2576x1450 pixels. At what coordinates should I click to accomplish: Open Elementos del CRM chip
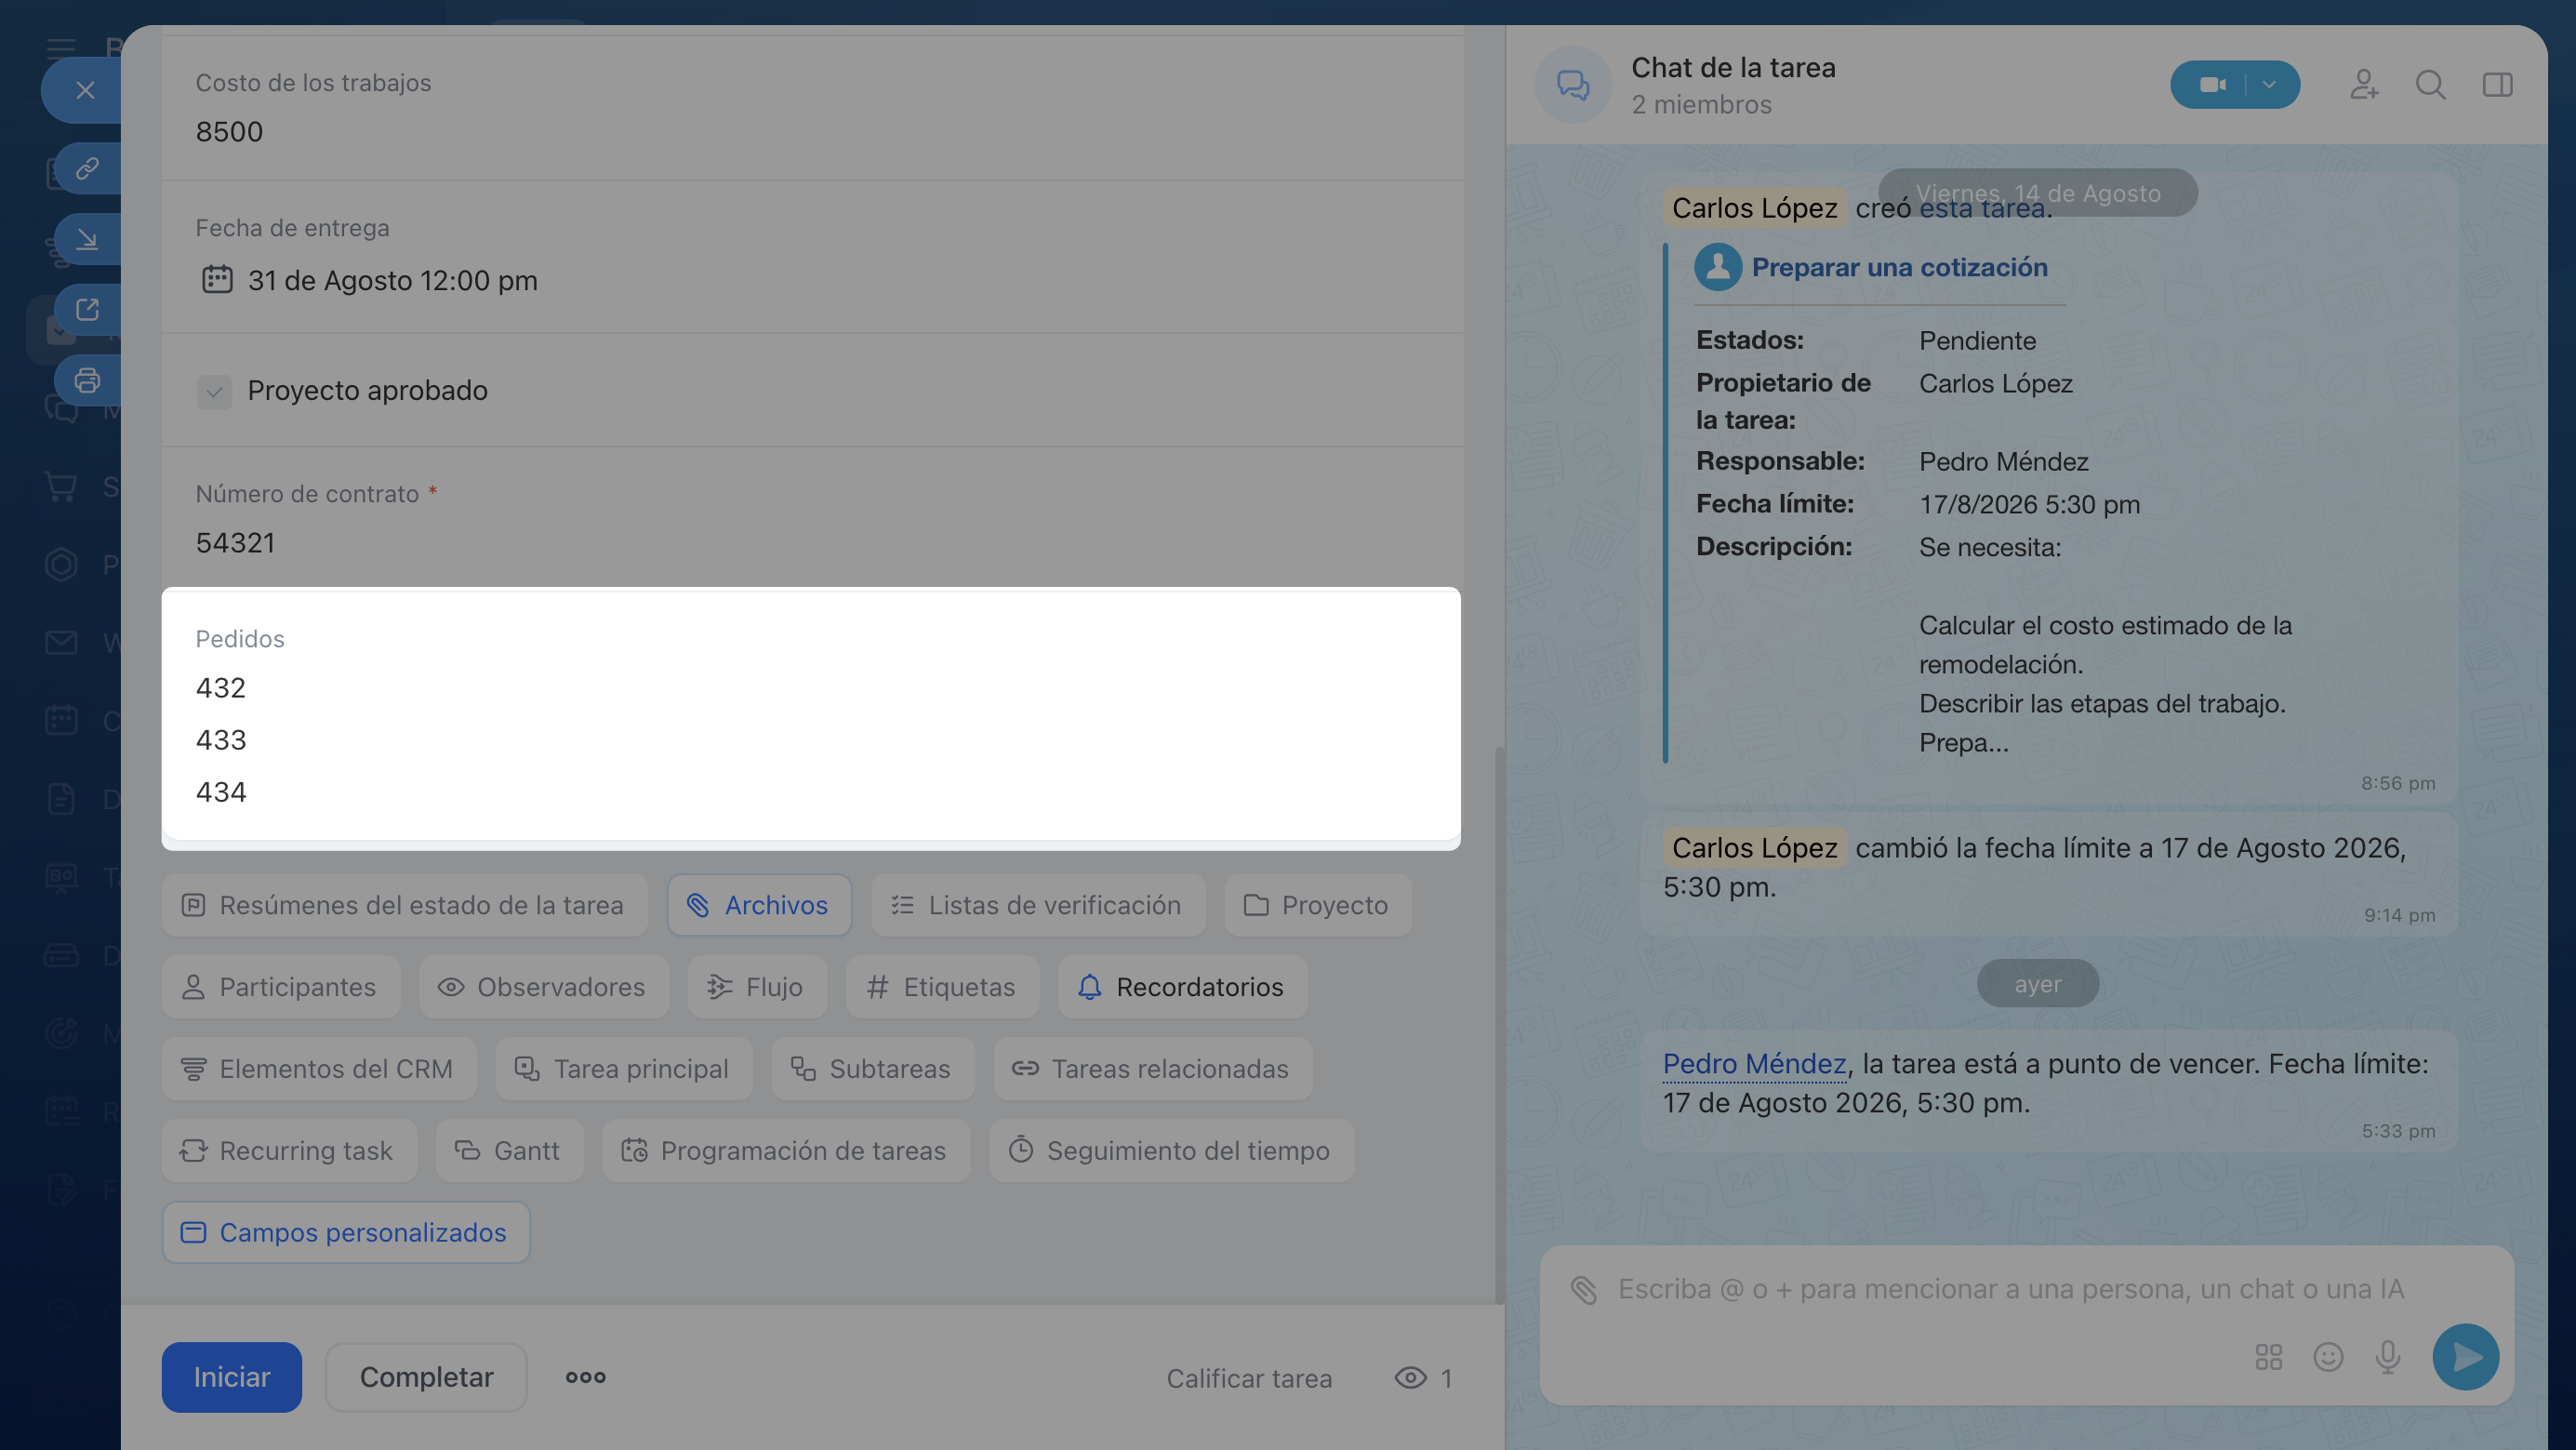coord(319,1069)
